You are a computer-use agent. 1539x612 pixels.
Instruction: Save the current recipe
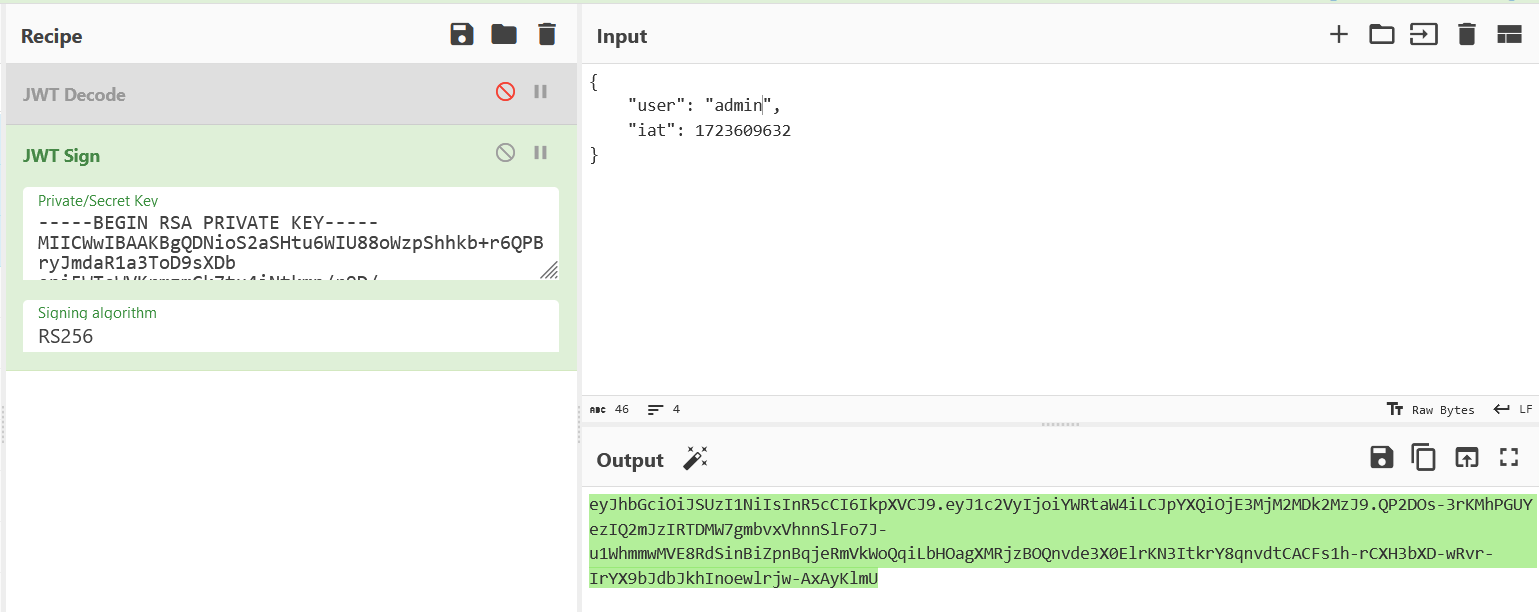(x=462, y=35)
